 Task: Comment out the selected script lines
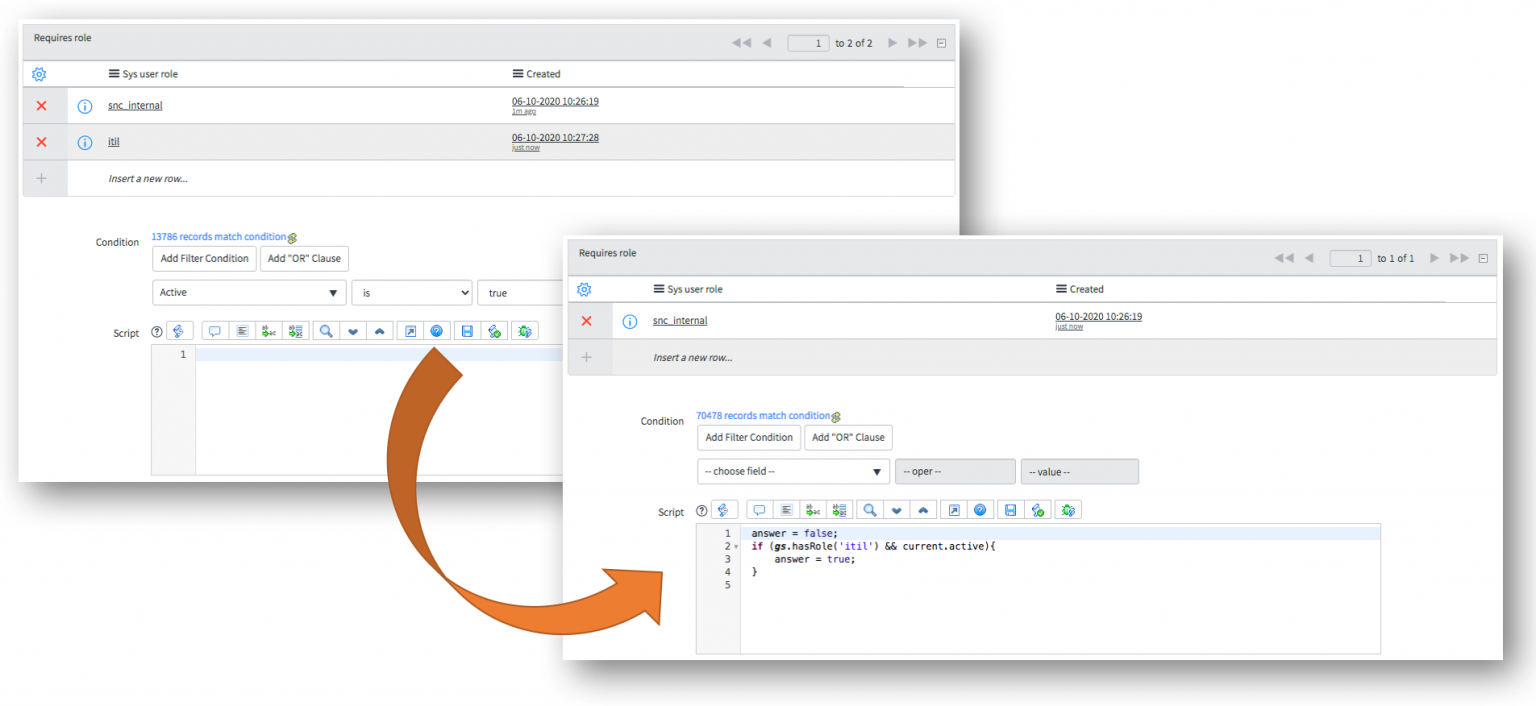759,509
